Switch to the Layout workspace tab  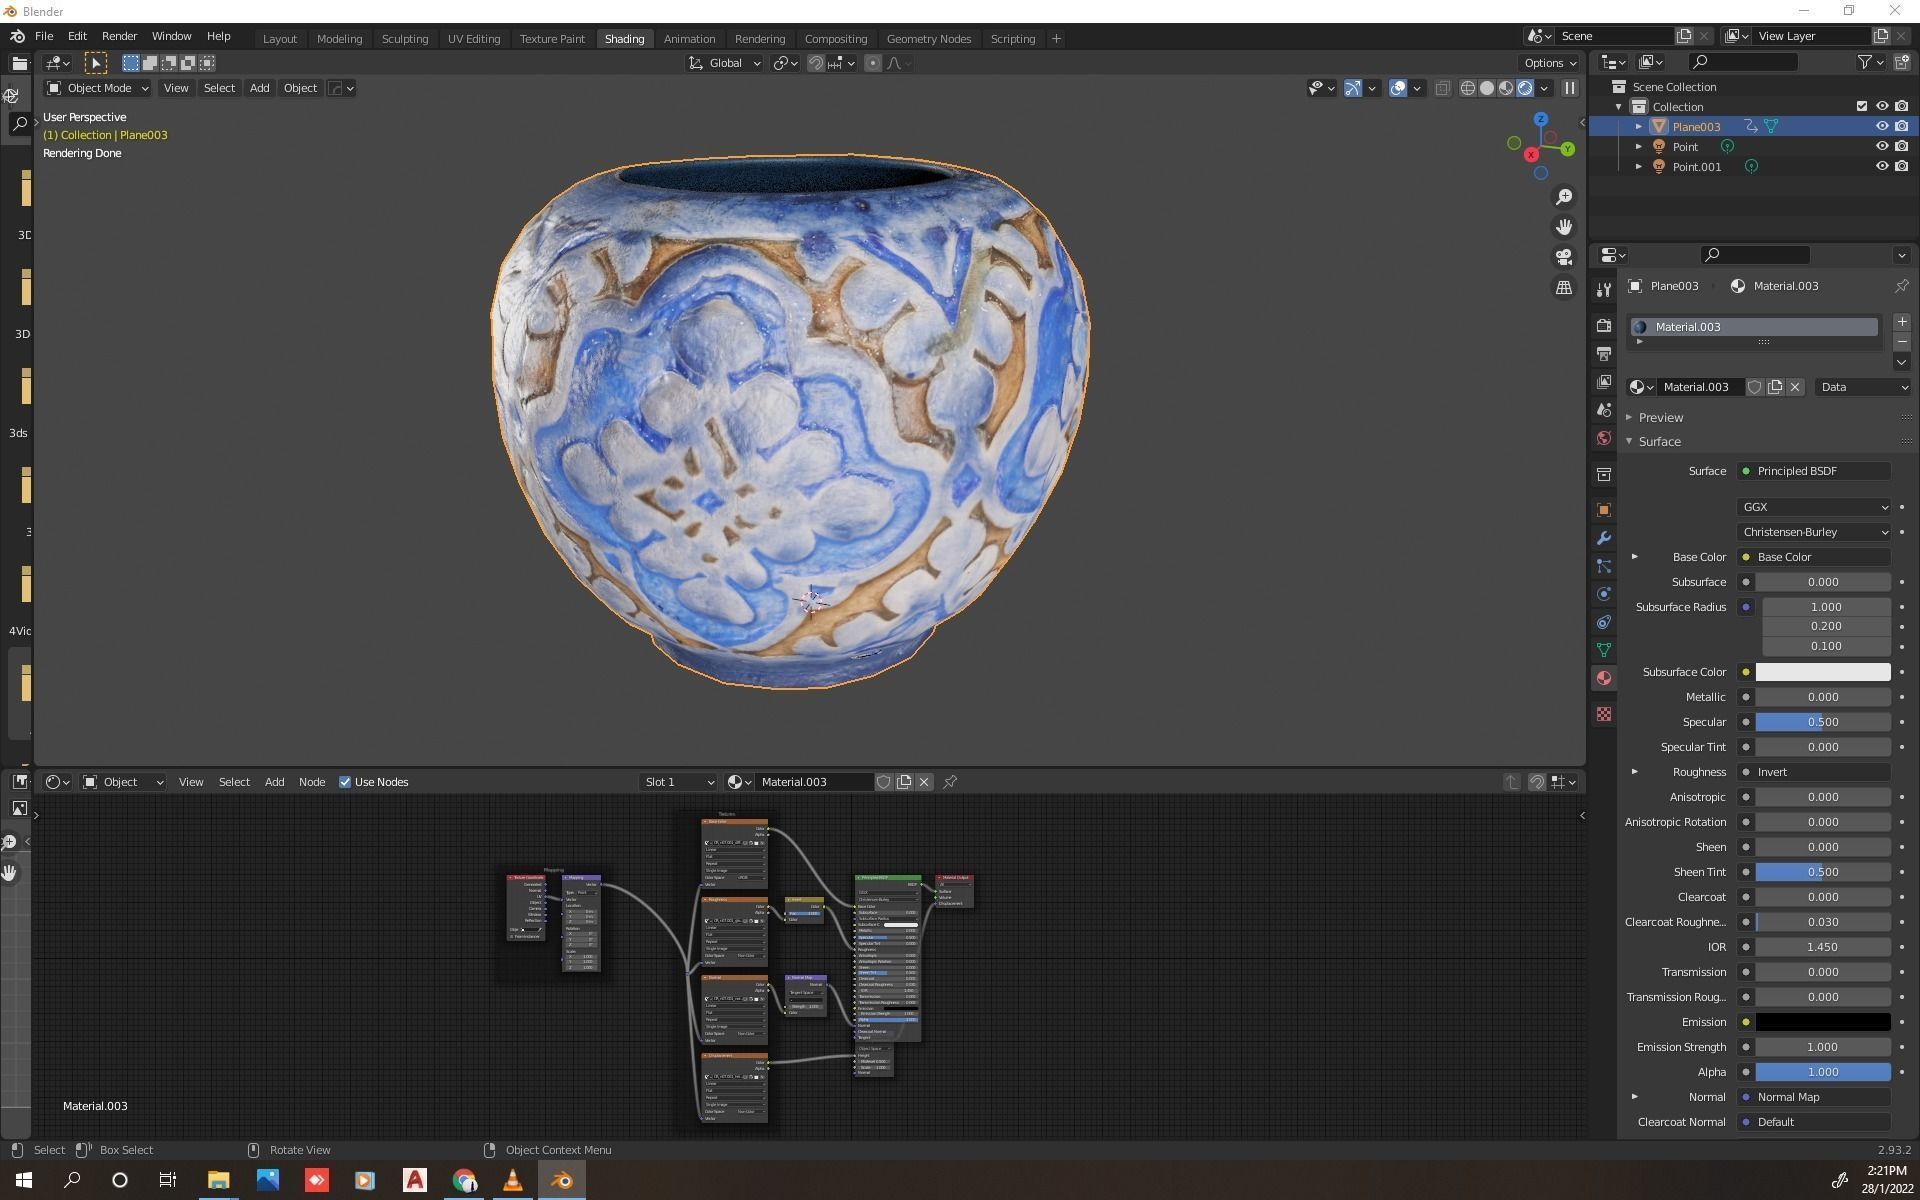pos(279,39)
